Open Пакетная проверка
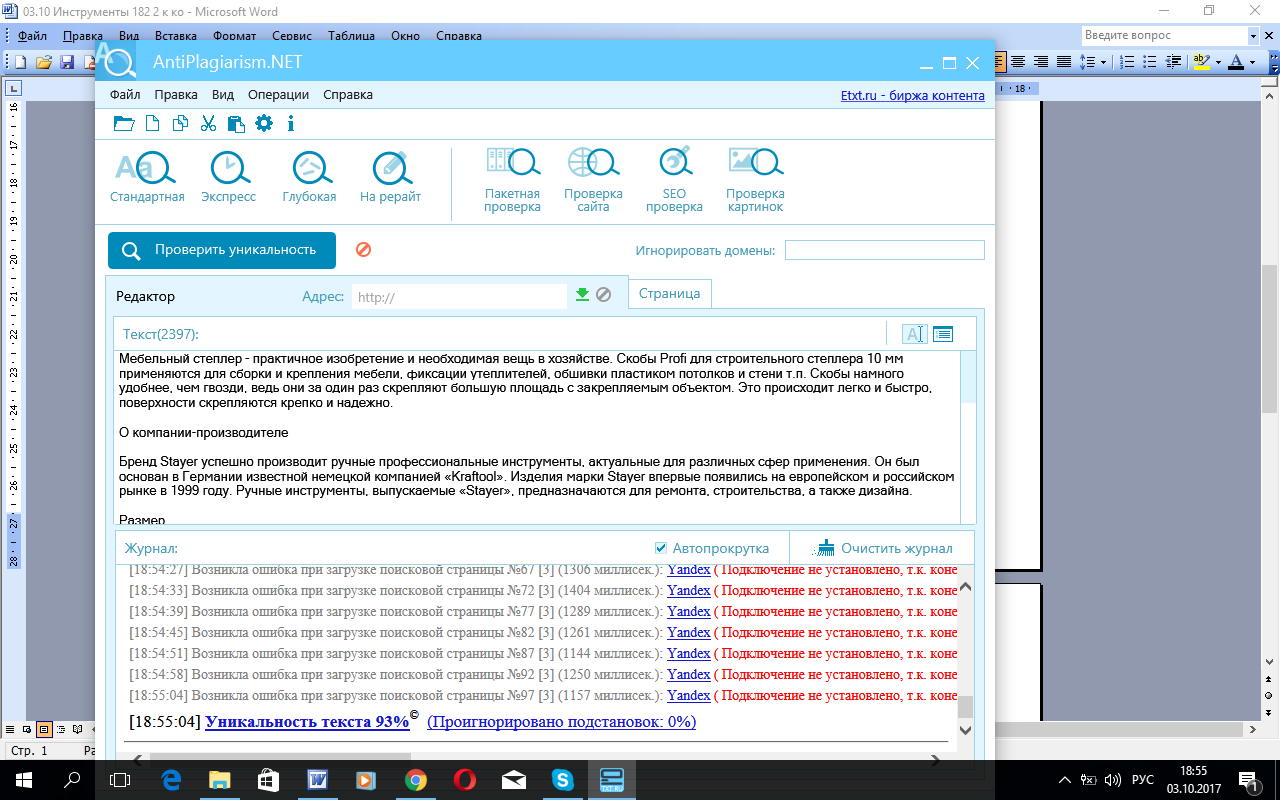The height and width of the screenshot is (800, 1280). point(512,181)
